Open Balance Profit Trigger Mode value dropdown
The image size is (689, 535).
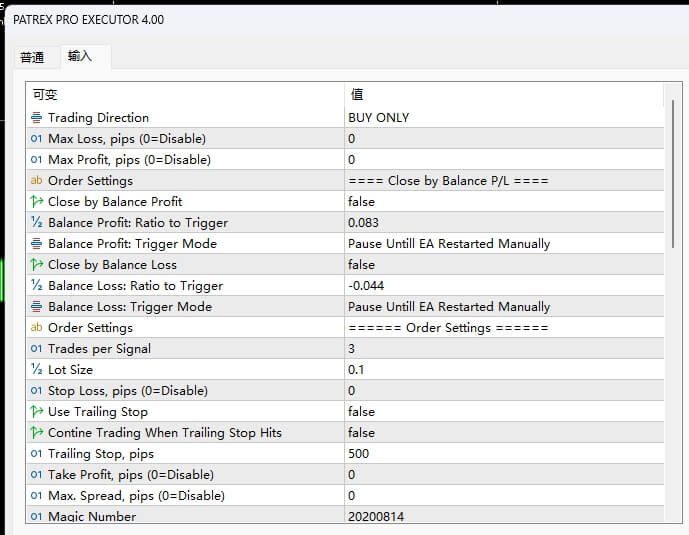(x=504, y=244)
